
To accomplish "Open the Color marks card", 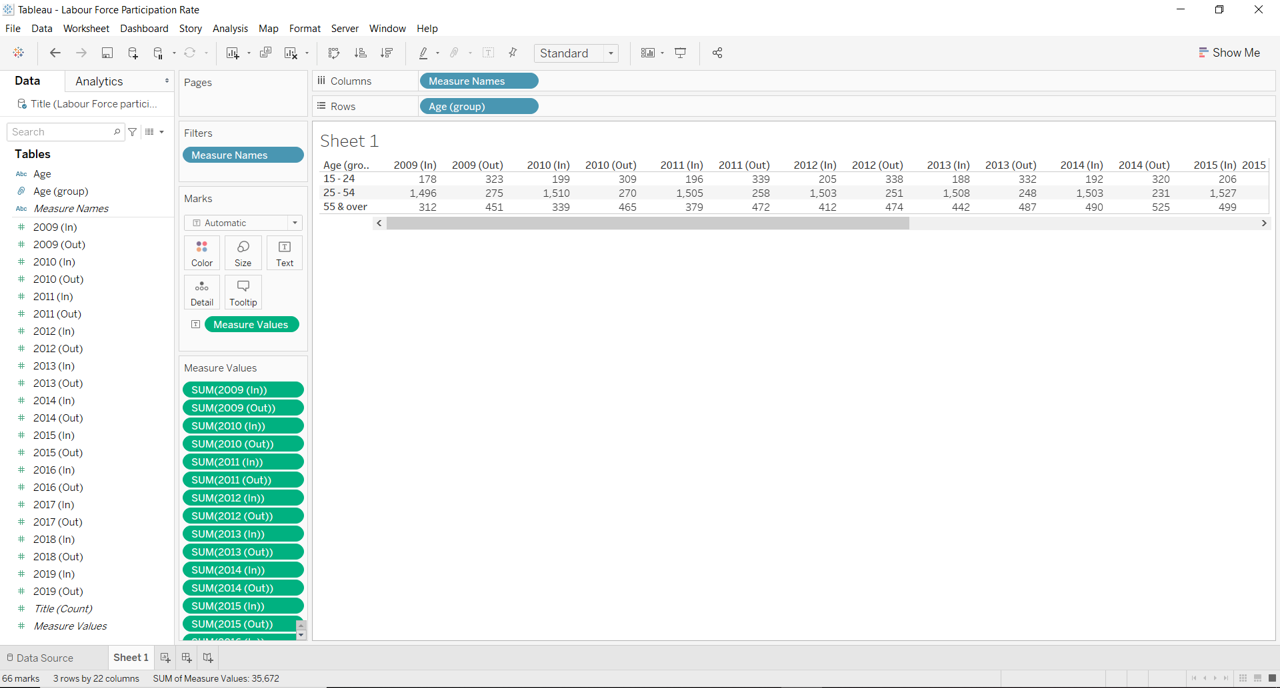I will click(x=202, y=253).
